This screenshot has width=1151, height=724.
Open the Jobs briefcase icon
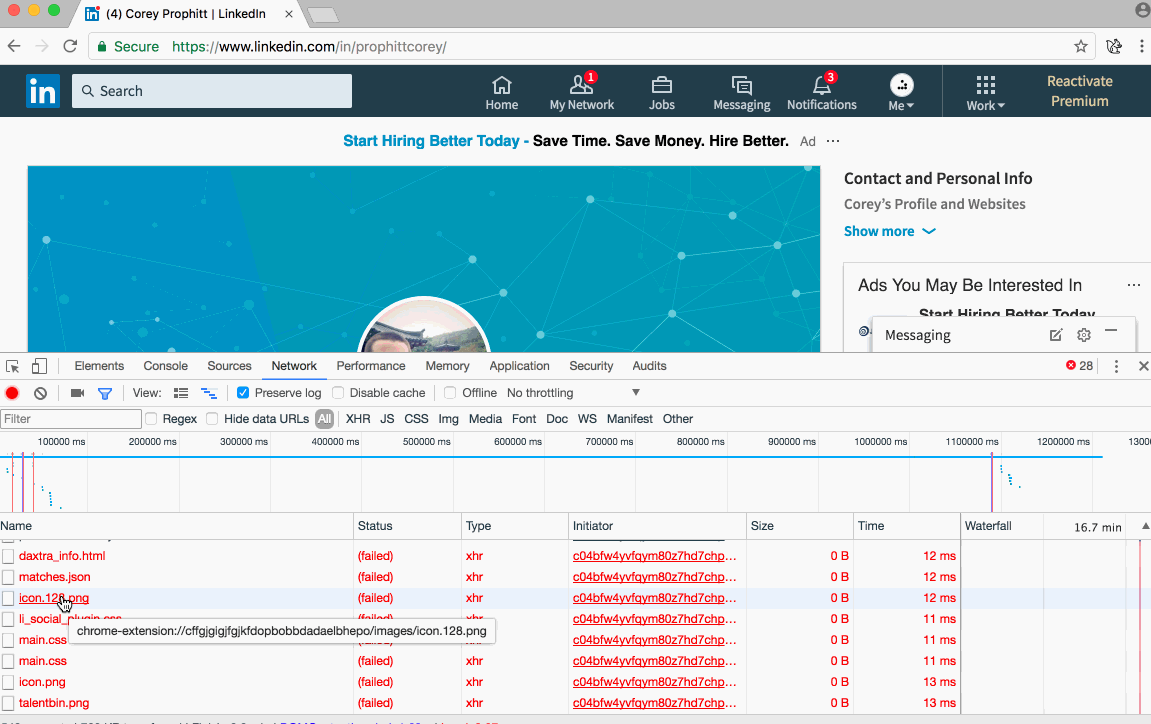[661, 85]
